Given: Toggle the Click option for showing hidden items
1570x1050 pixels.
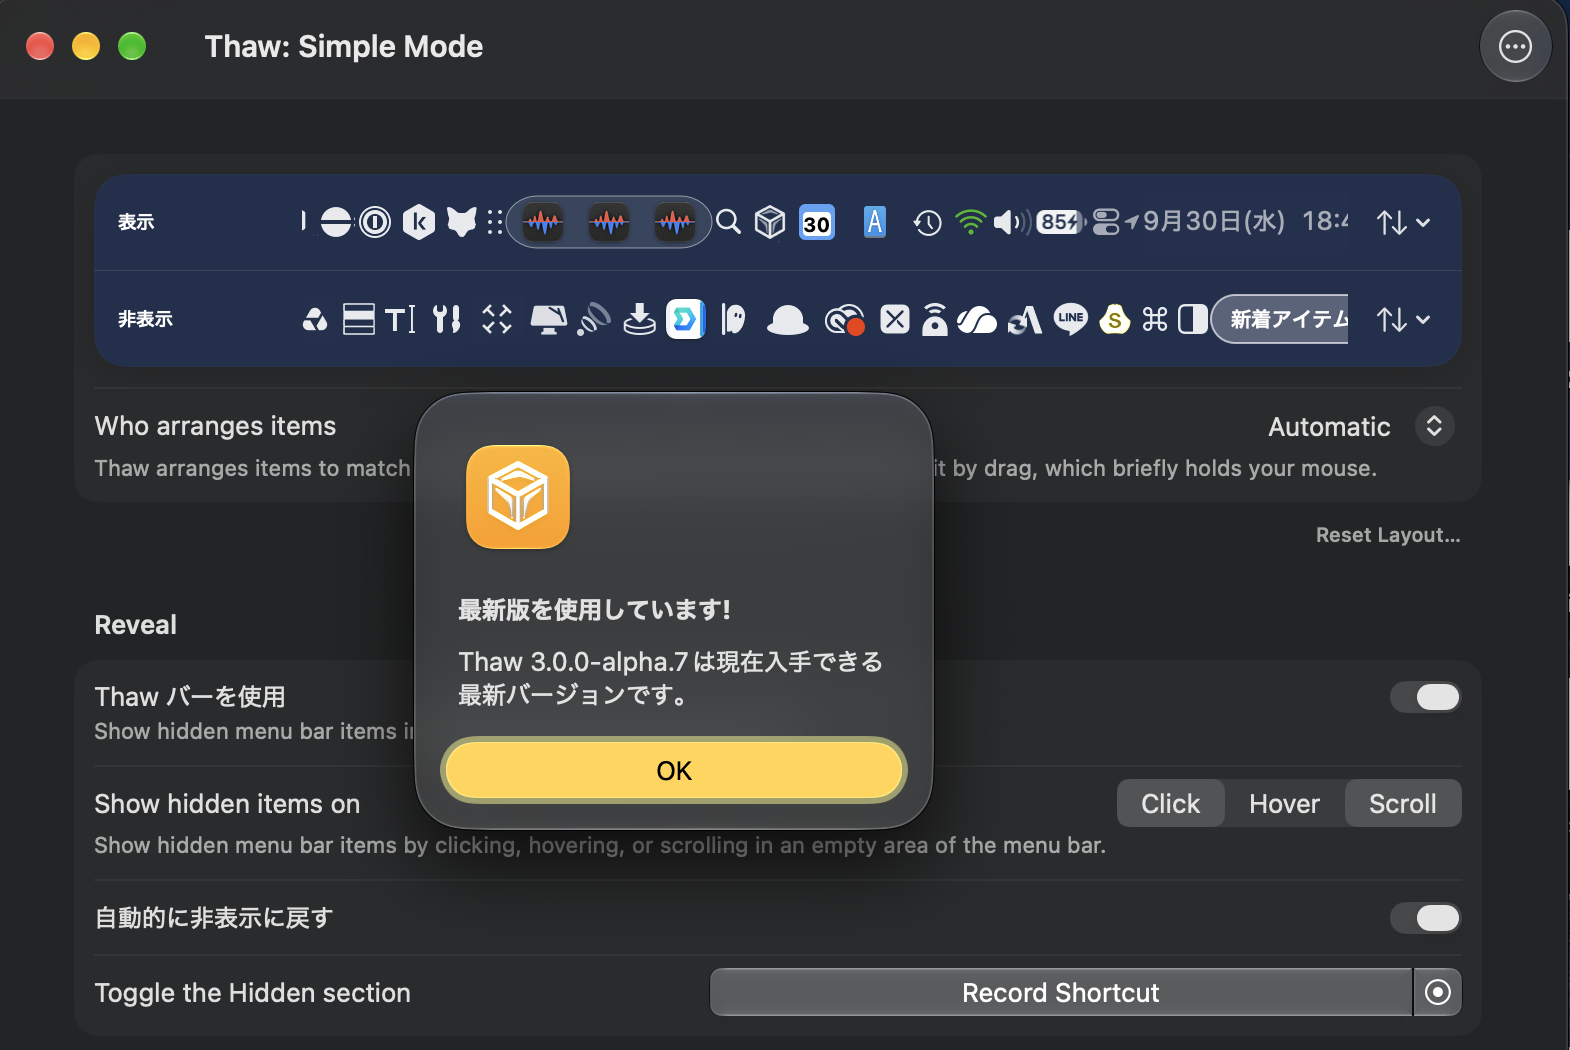Looking at the screenshot, I should (1170, 804).
